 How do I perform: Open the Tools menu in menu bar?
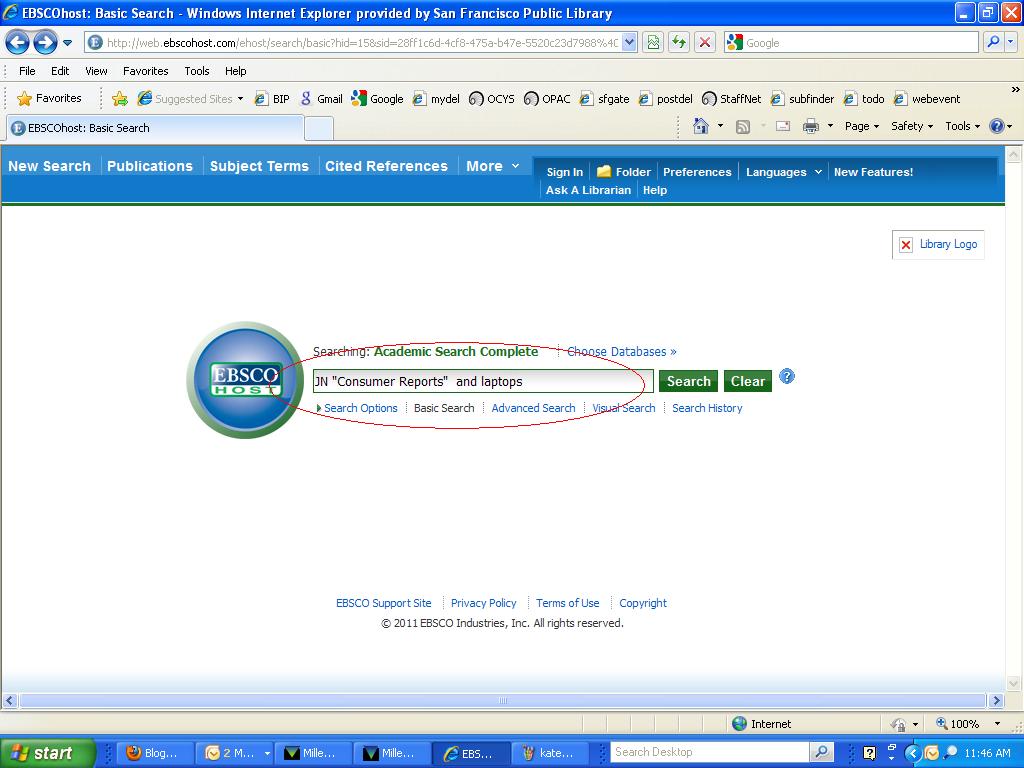pyautogui.click(x=197, y=71)
